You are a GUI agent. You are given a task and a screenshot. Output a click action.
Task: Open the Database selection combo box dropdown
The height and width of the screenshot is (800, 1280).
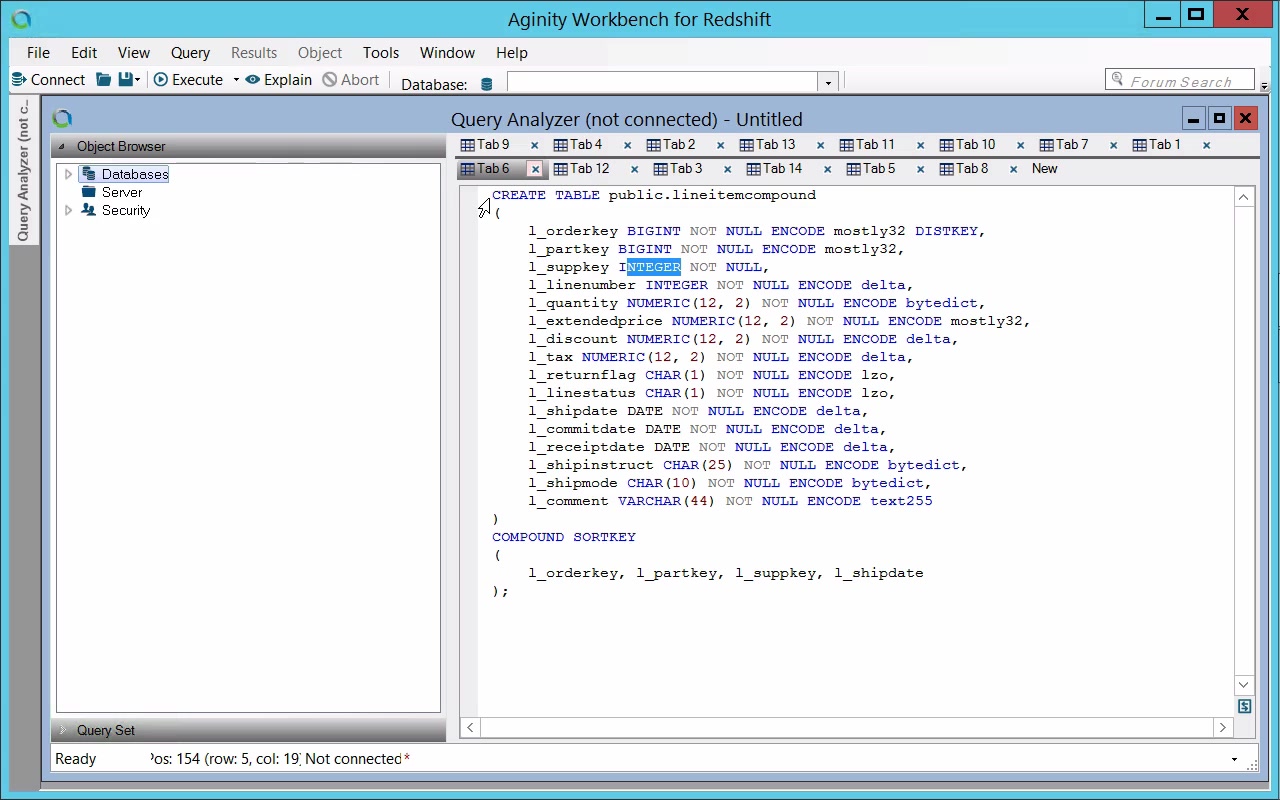point(827,83)
